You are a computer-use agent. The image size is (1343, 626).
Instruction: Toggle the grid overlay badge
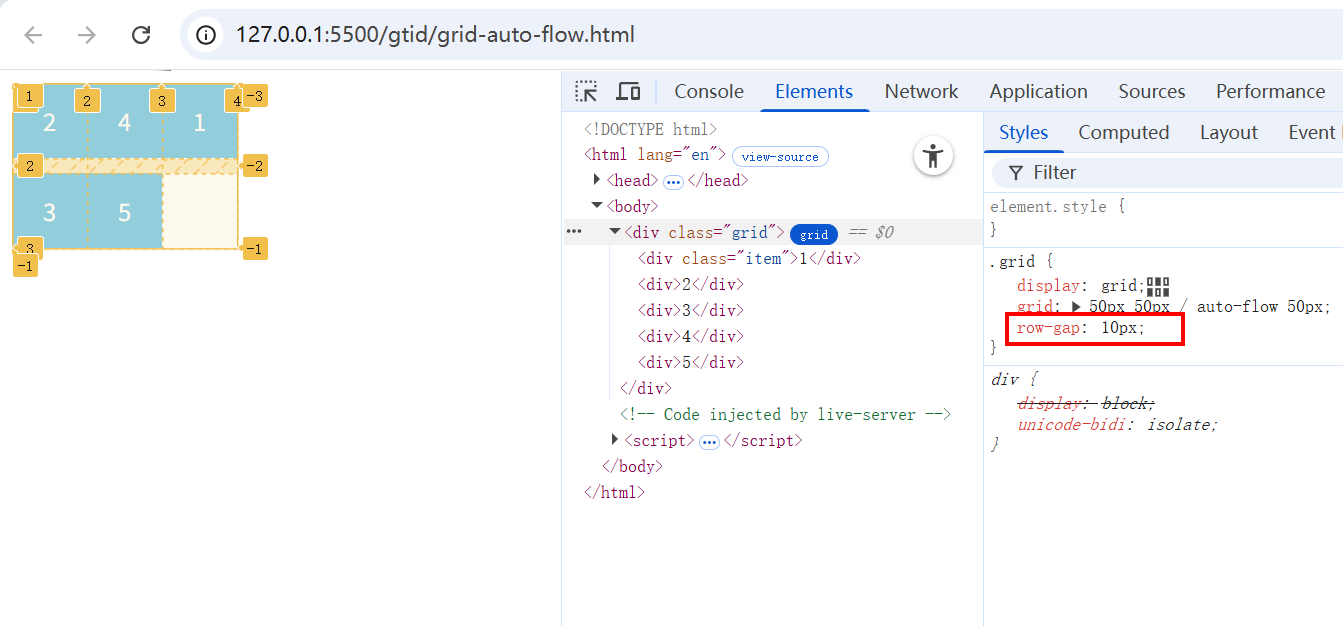click(x=814, y=234)
